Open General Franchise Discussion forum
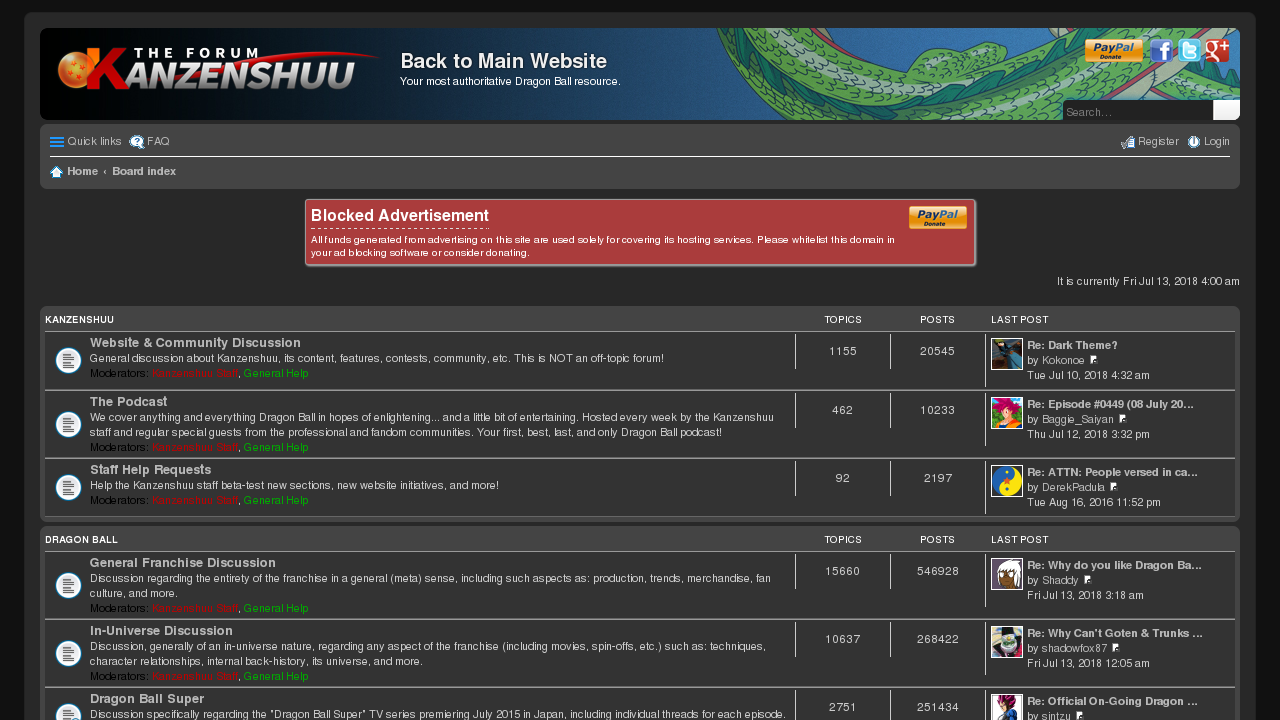The image size is (1280, 720). pos(183,563)
